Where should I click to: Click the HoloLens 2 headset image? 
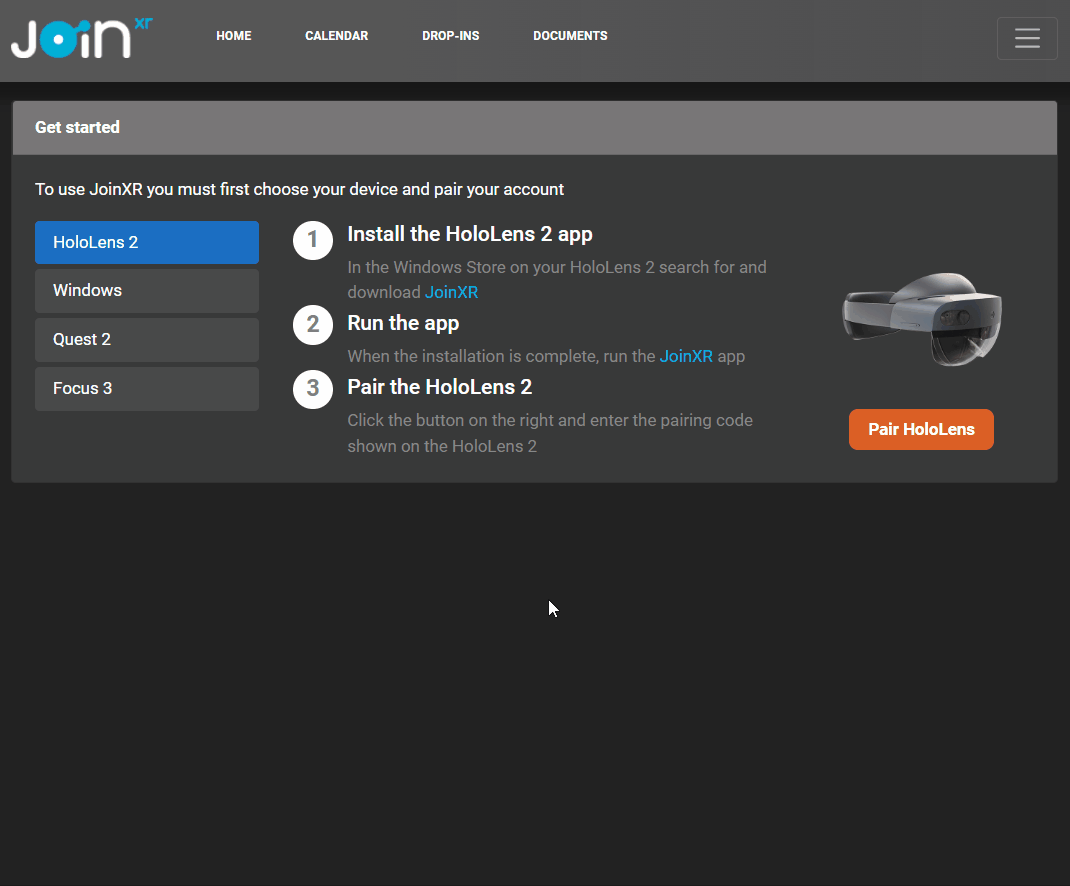(x=921, y=320)
